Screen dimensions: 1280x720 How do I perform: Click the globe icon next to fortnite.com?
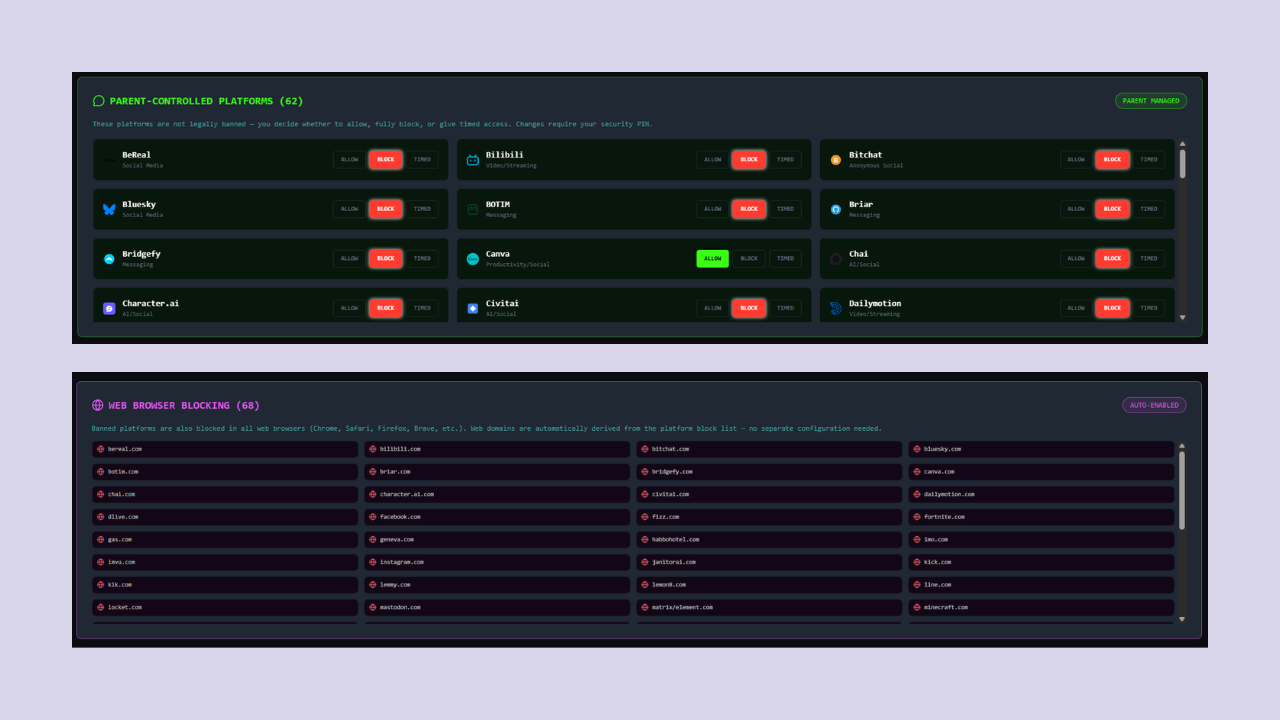917,517
